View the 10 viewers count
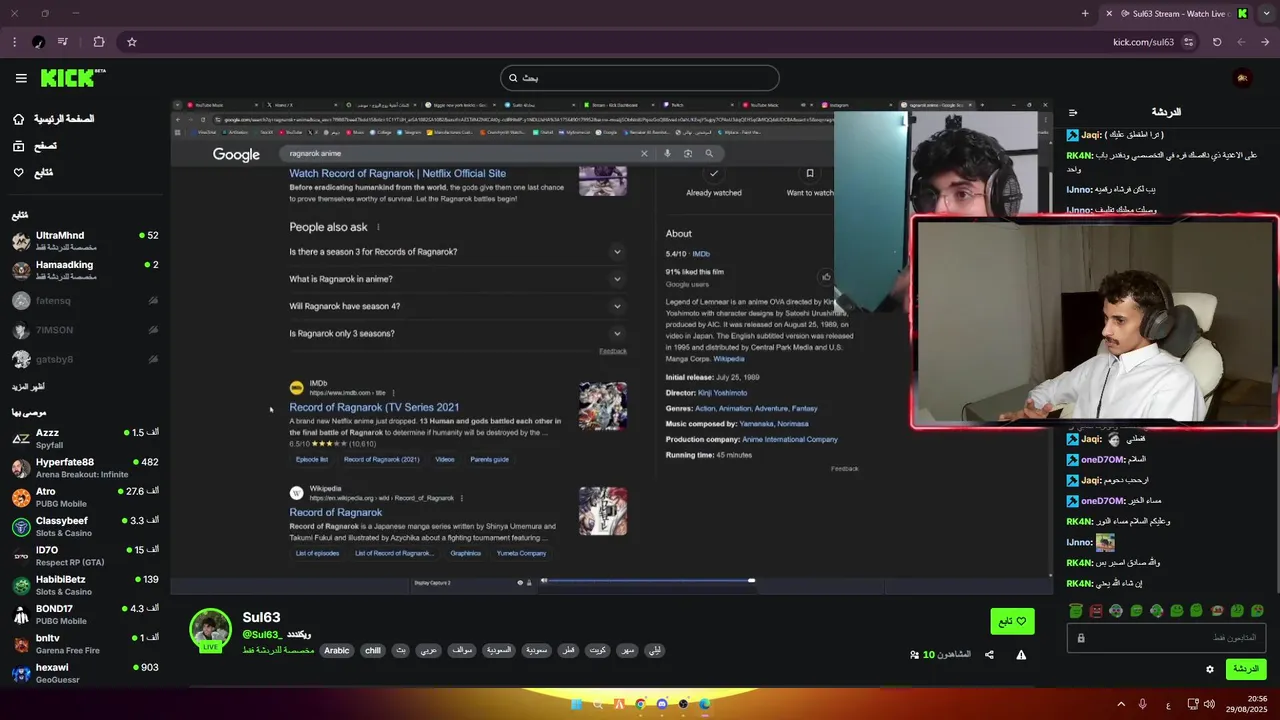The image size is (1280, 720). pyautogui.click(x=940, y=655)
